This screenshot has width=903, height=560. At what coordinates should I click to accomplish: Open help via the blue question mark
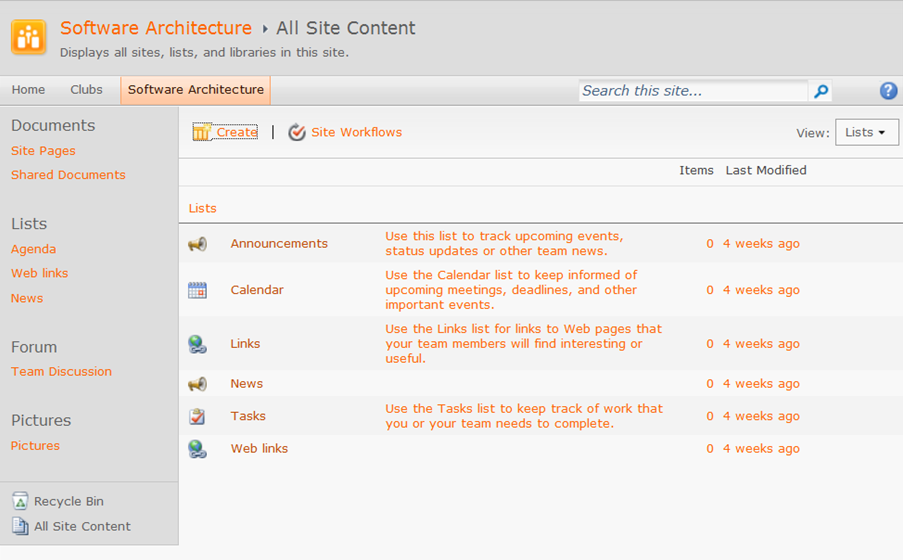888,90
